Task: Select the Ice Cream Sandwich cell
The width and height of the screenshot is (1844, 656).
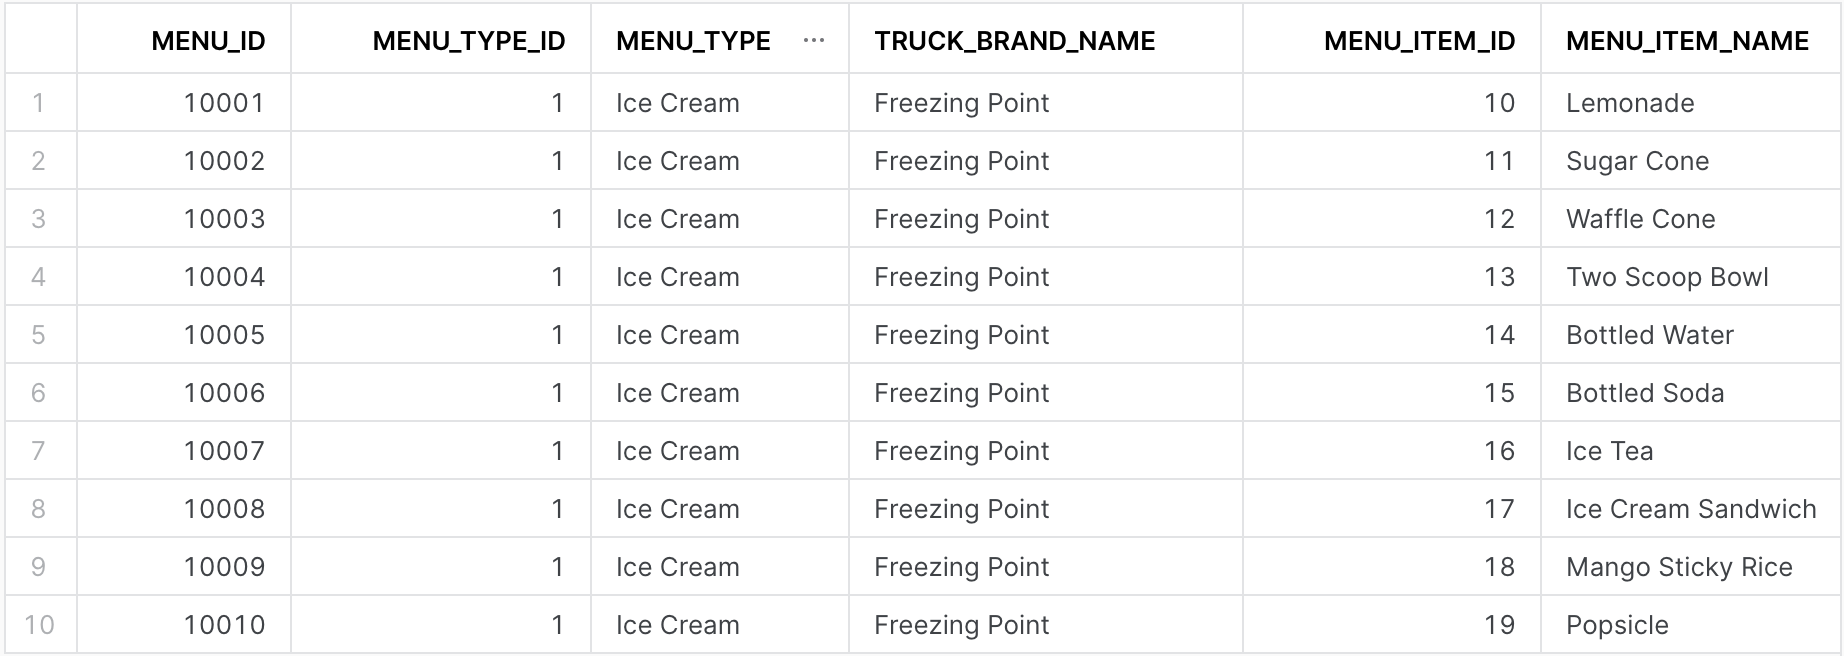Action: tap(1691, 509)
